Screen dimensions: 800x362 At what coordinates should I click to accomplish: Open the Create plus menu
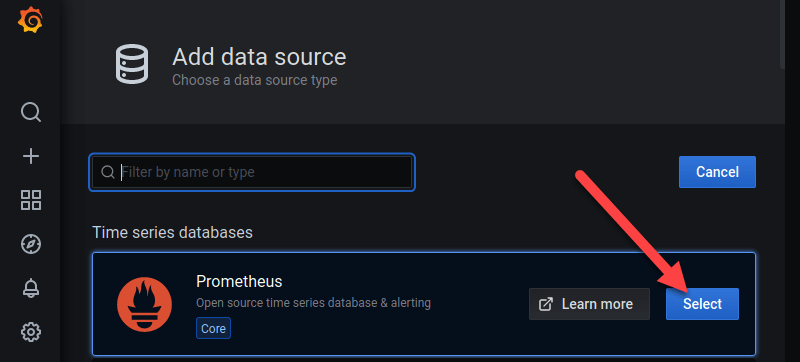click(x=31, y=156)
